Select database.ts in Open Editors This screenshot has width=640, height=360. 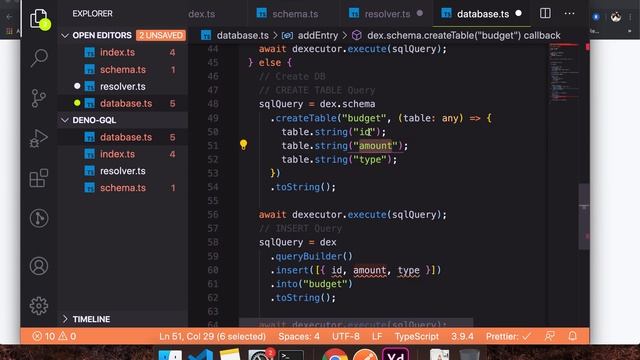point(122,103)
